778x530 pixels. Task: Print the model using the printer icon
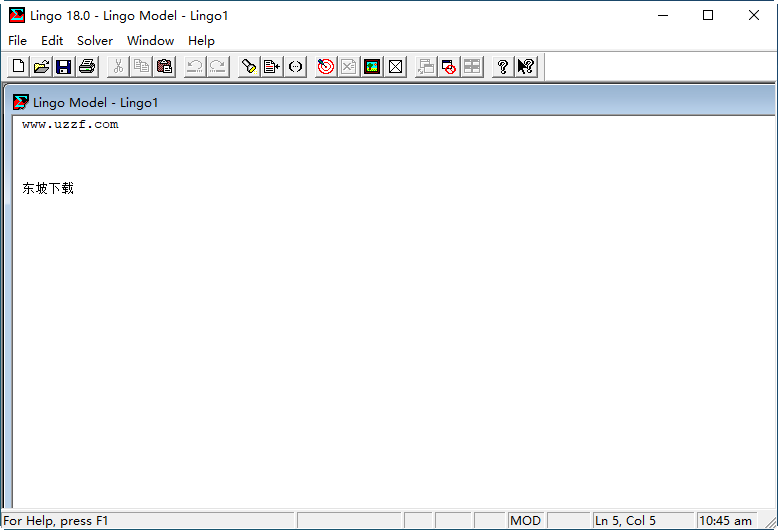click(x=87, y=66)
